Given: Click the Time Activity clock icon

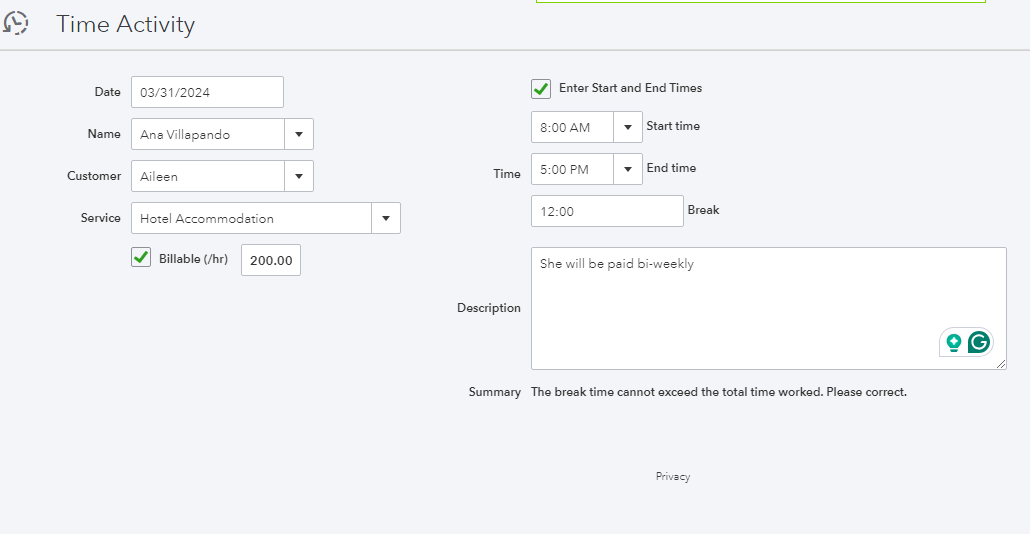Looking at the screenshot, I should [x=16, y=24].
